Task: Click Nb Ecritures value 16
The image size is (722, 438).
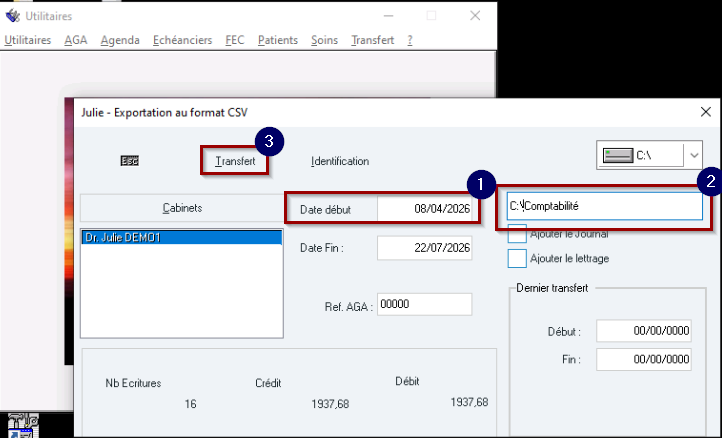Action: 191,404
